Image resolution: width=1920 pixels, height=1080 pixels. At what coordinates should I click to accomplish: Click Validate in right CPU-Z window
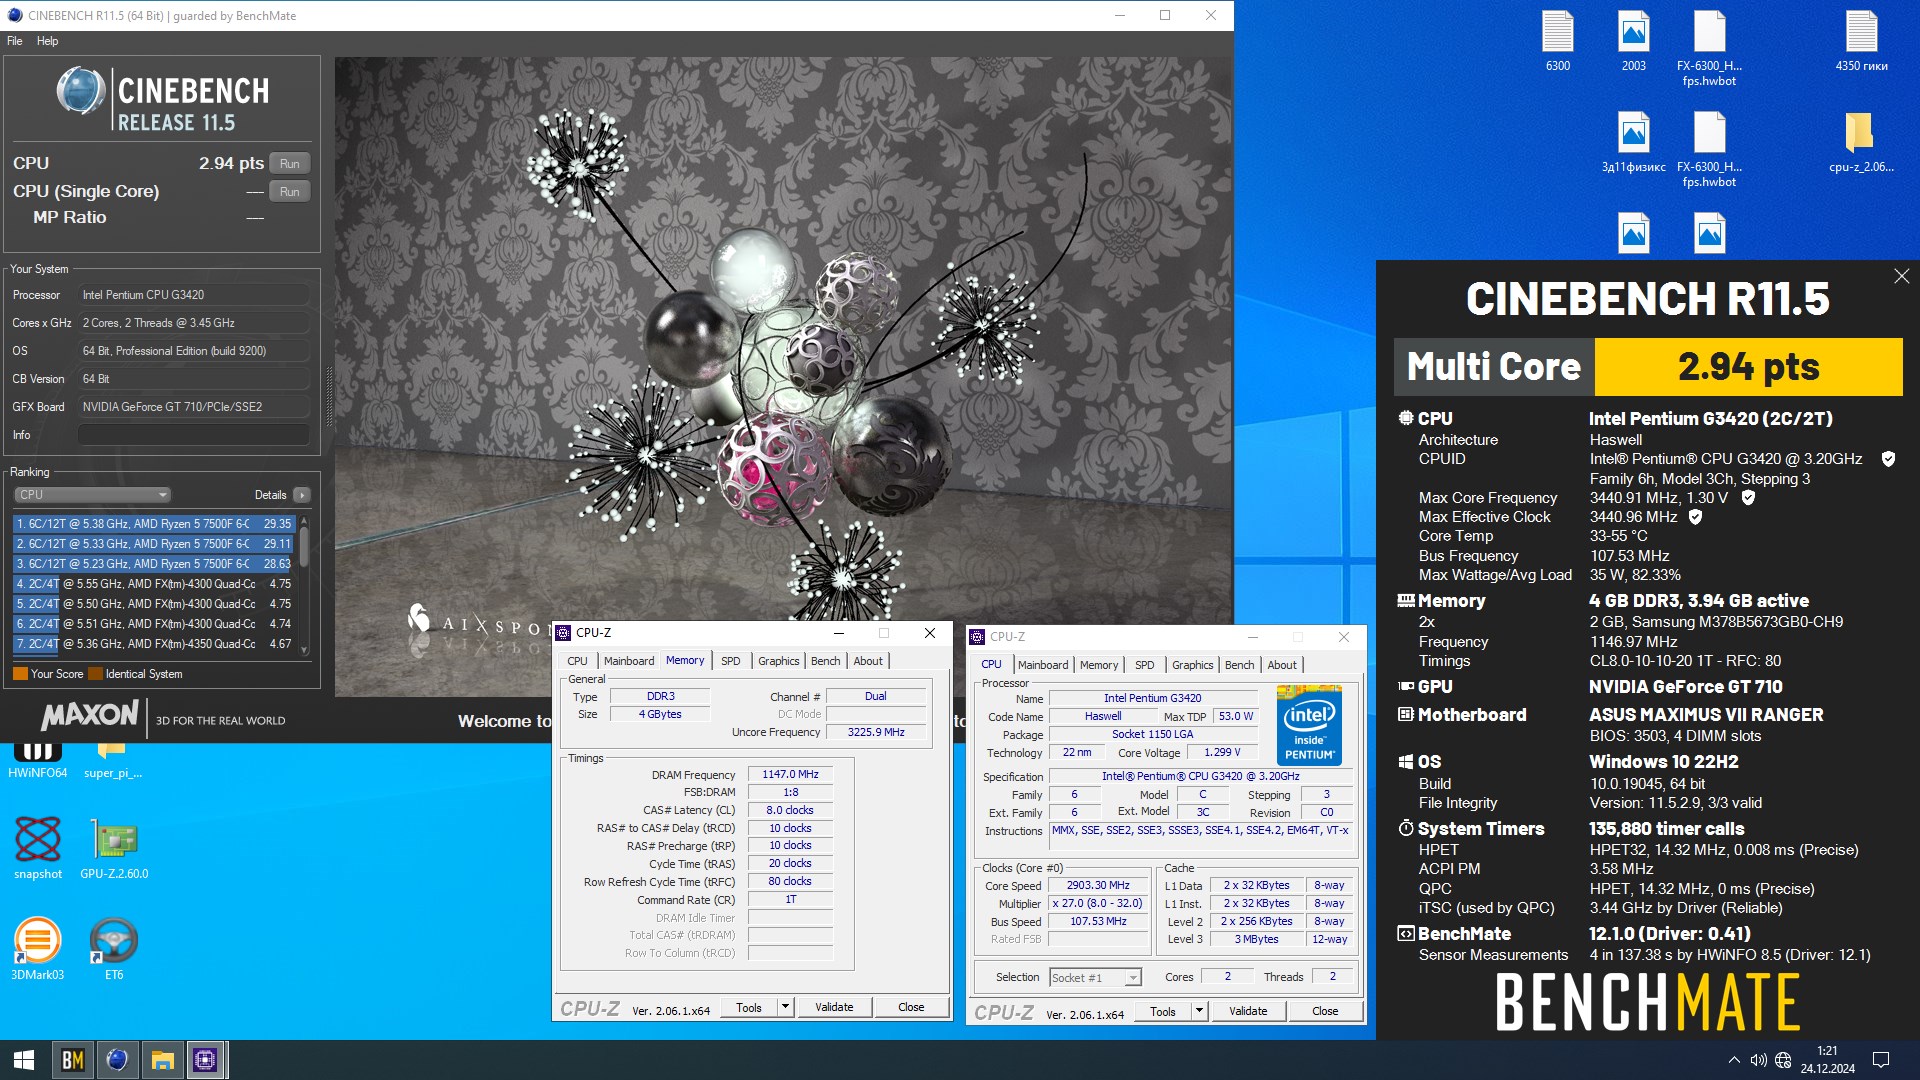coord(1248,1012)
